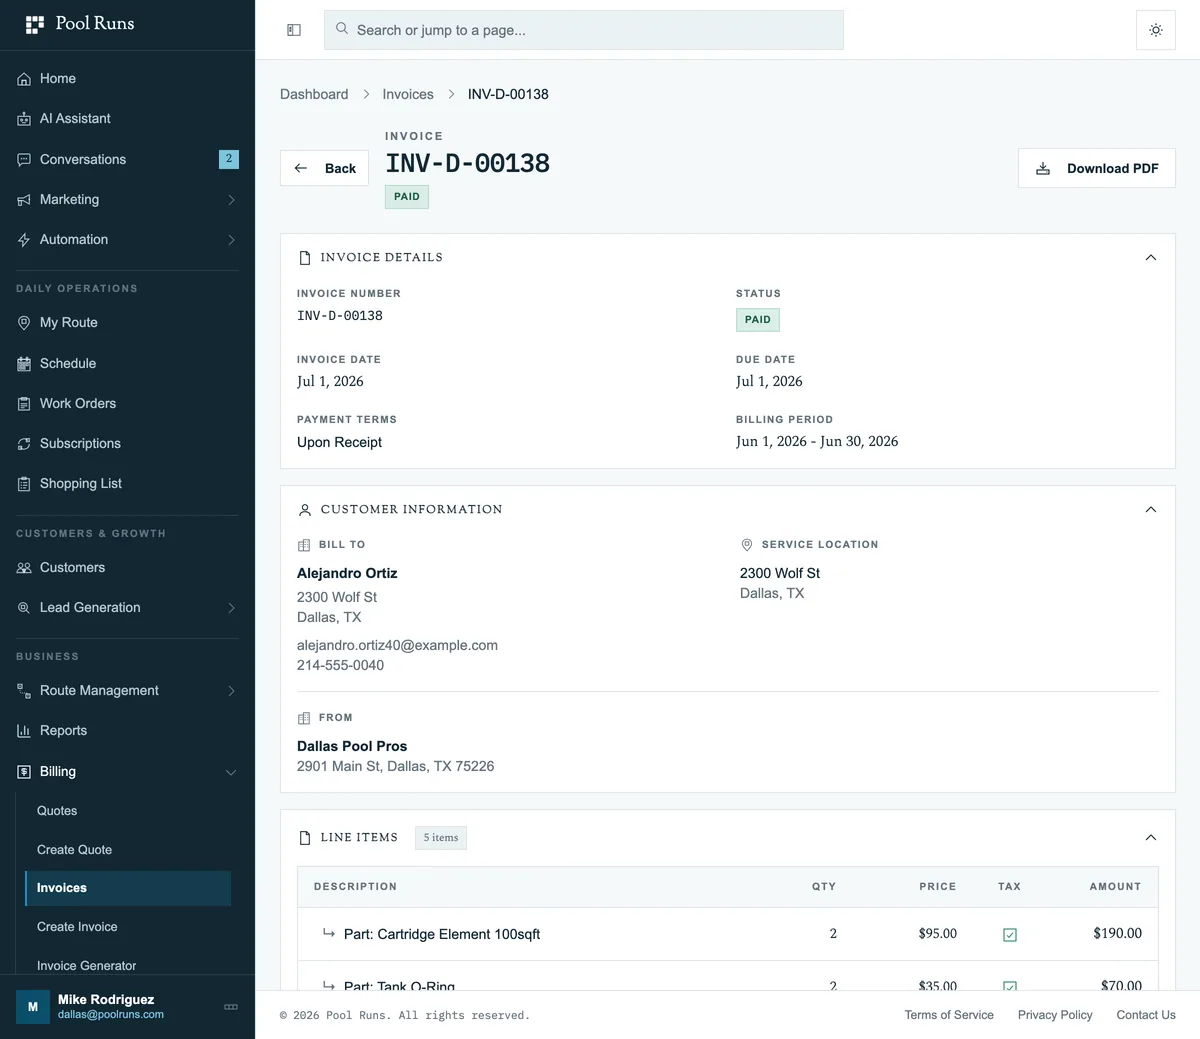Click the Customer Information person icon
The width and height of the screenshot is (1200, 1039).
pyautogui.click(x=305, y=510)
